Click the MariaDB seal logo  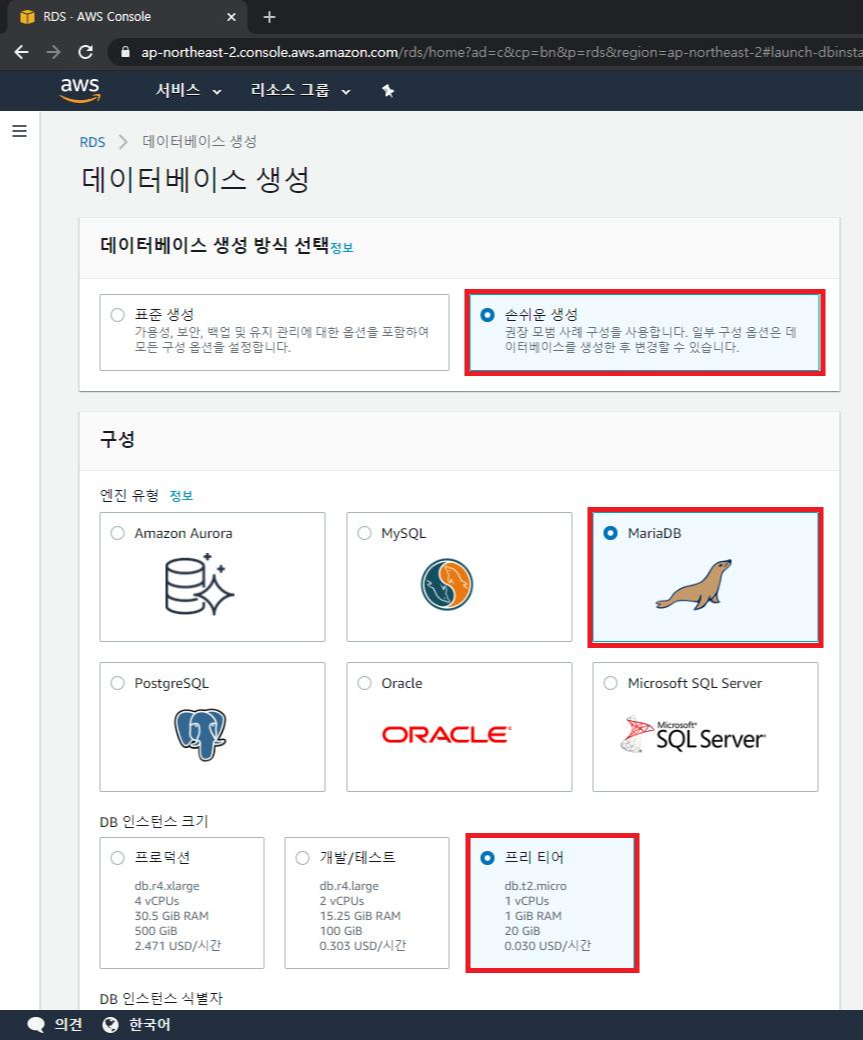[694, 585]
